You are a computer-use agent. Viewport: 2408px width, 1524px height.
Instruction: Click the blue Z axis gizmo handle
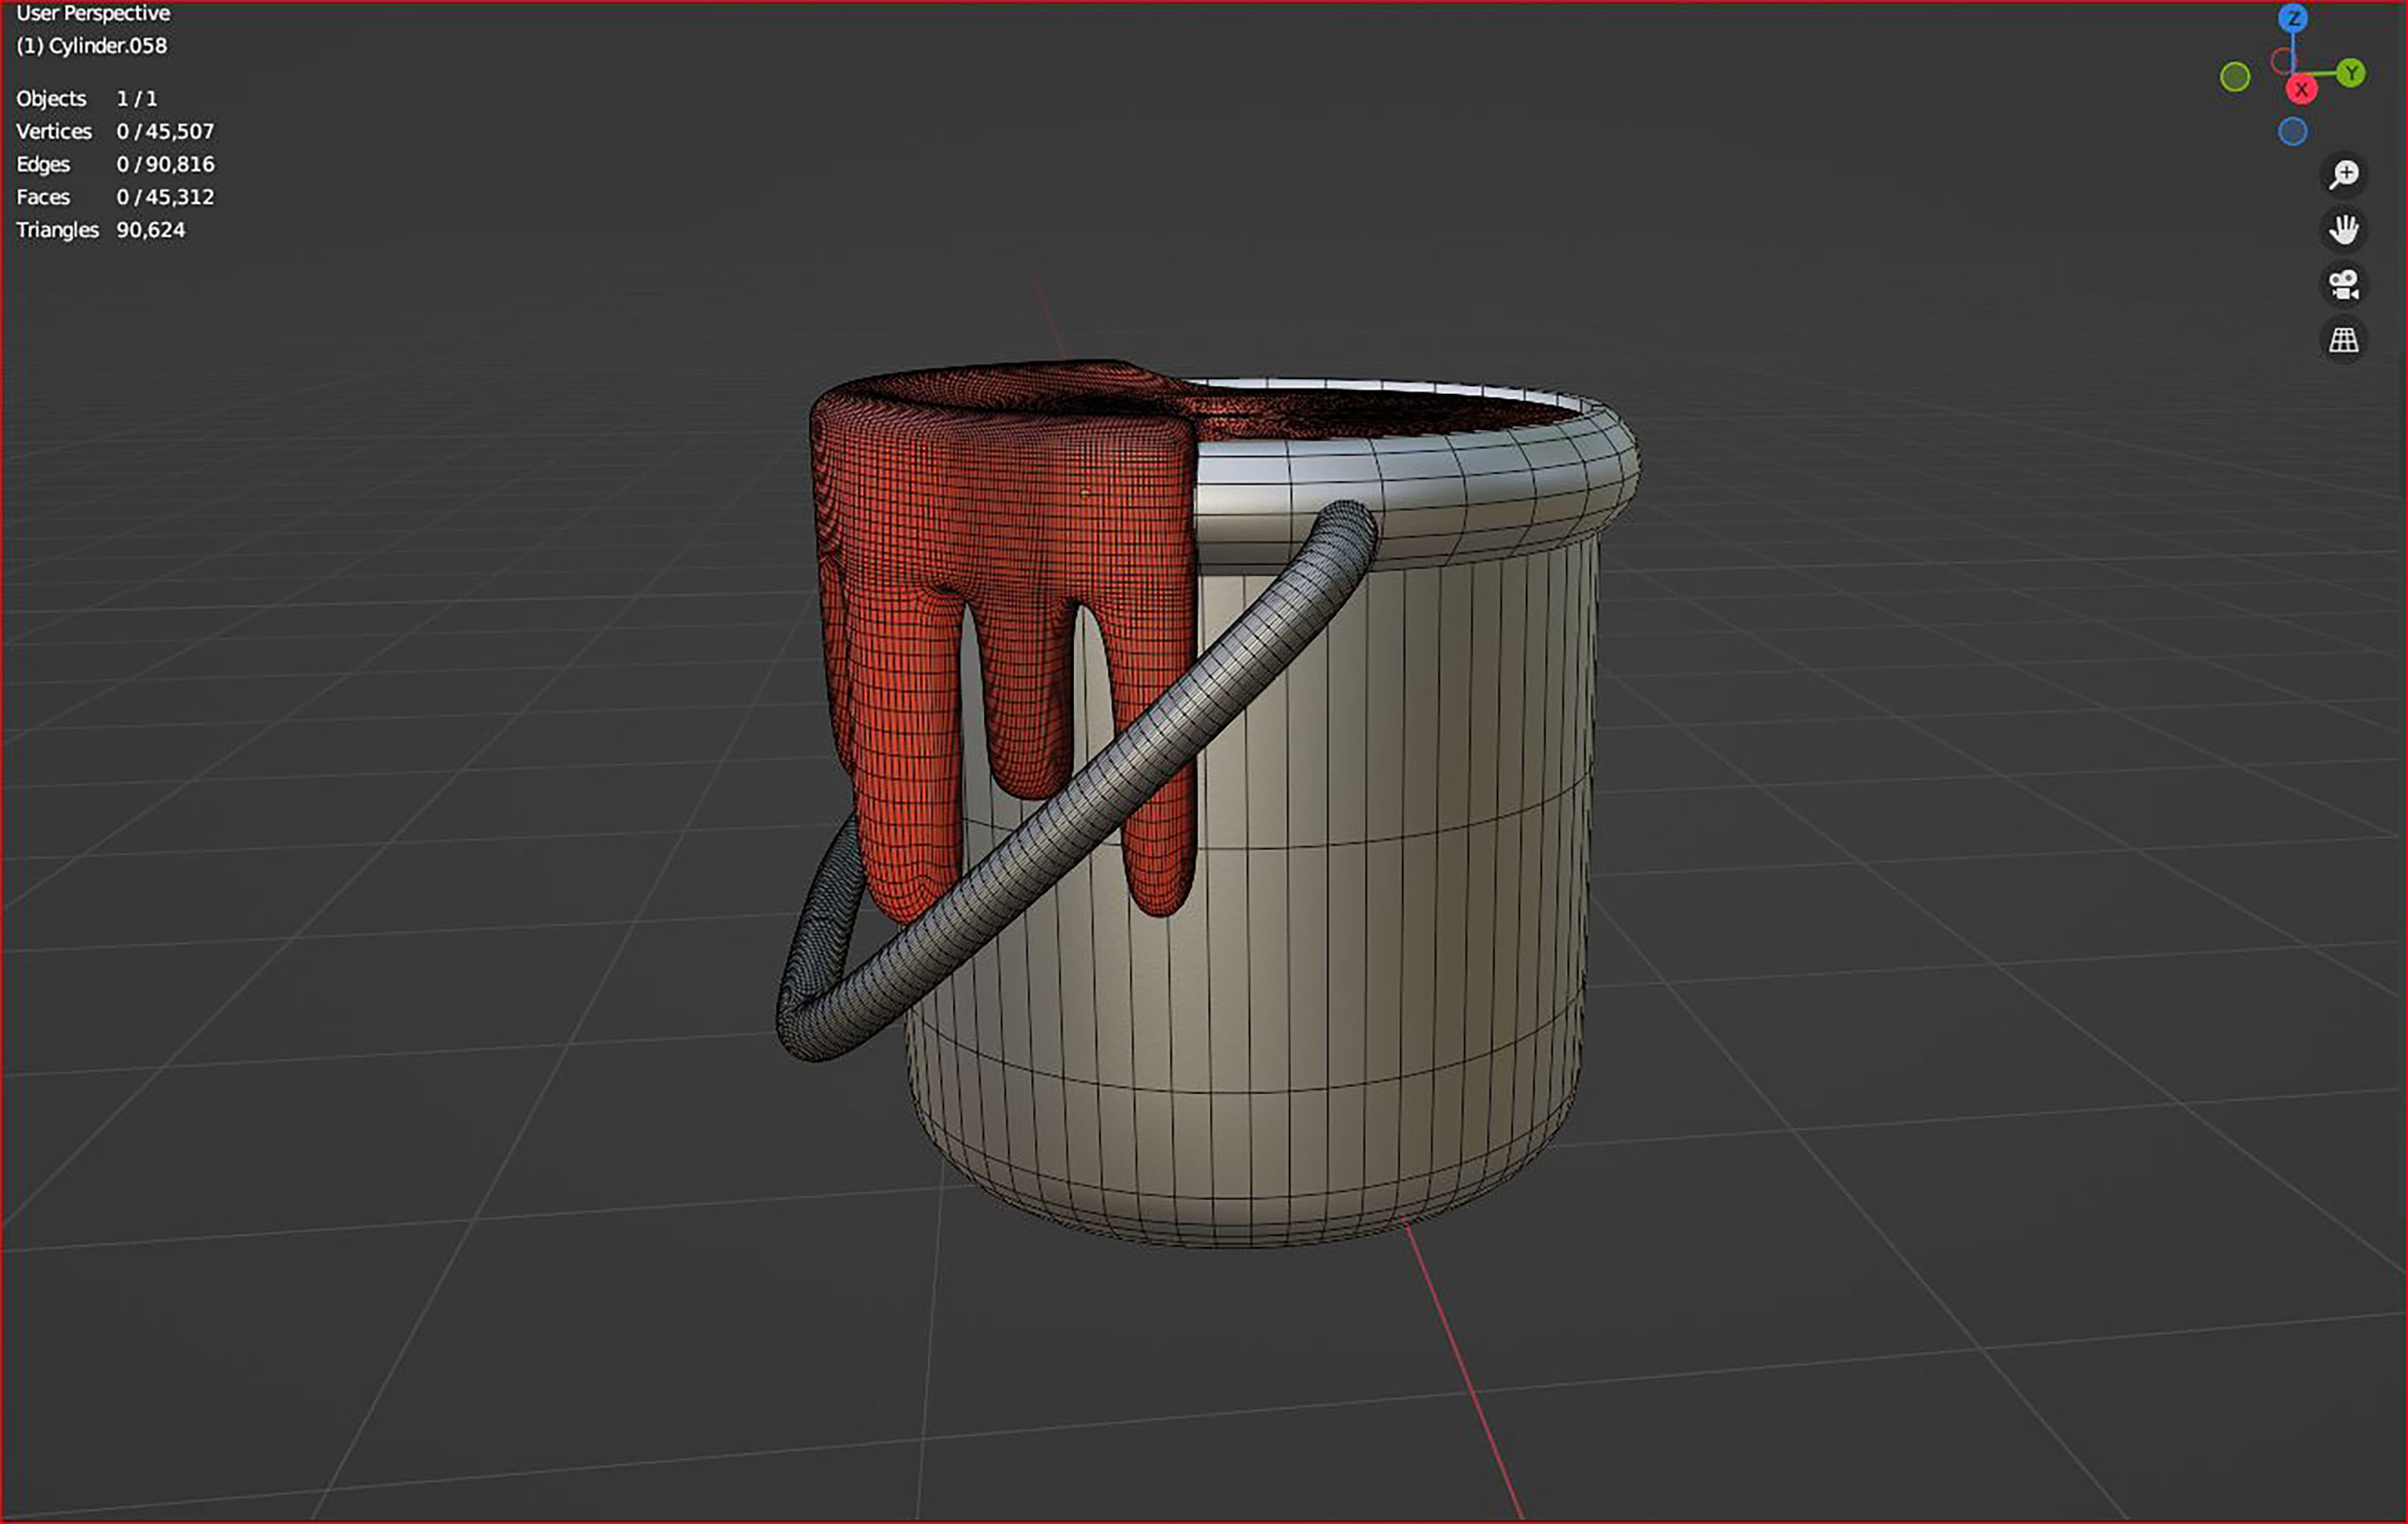tap(2293, 18)
